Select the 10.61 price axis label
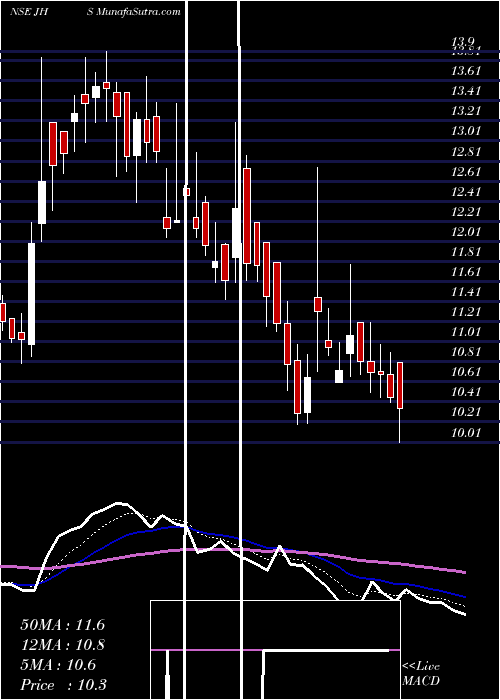This screenshot has height=700, width=500. point(466,372)
